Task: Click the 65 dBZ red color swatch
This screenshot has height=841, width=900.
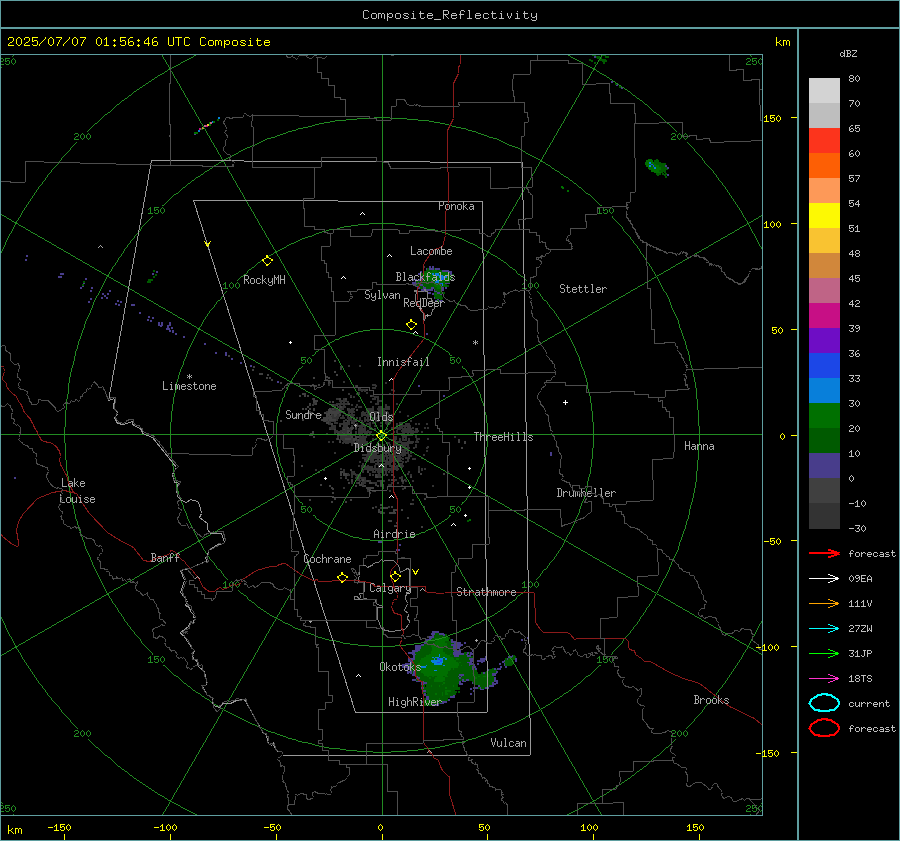Action: [824, 140]
